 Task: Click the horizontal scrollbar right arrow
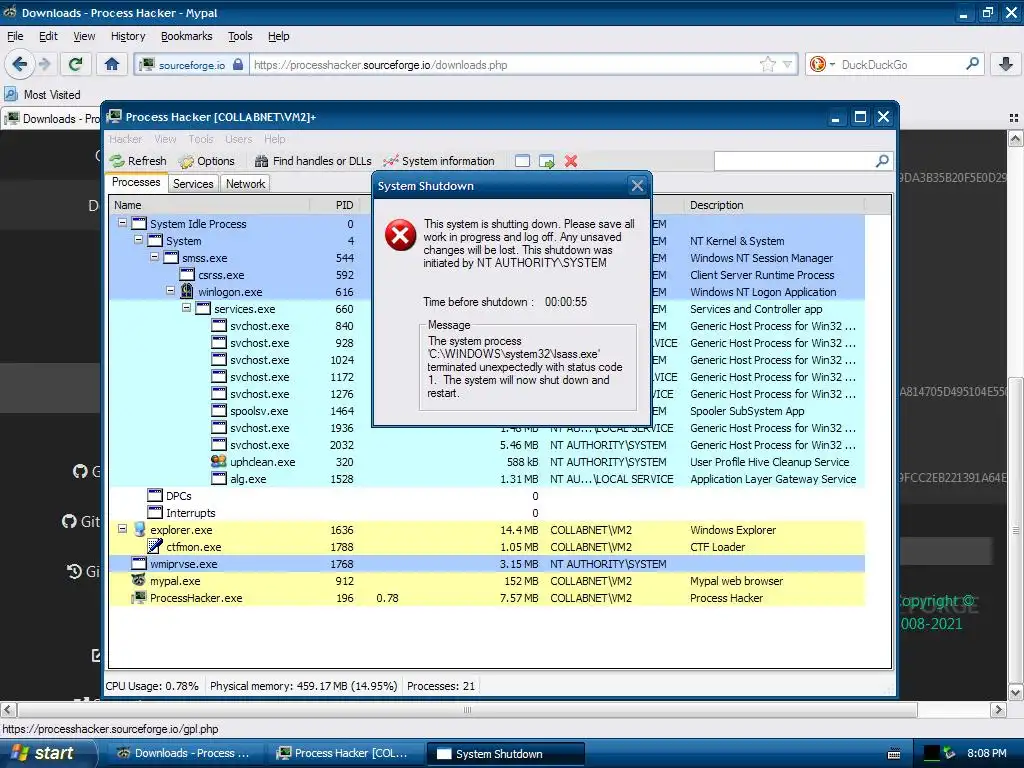[998, 709]
